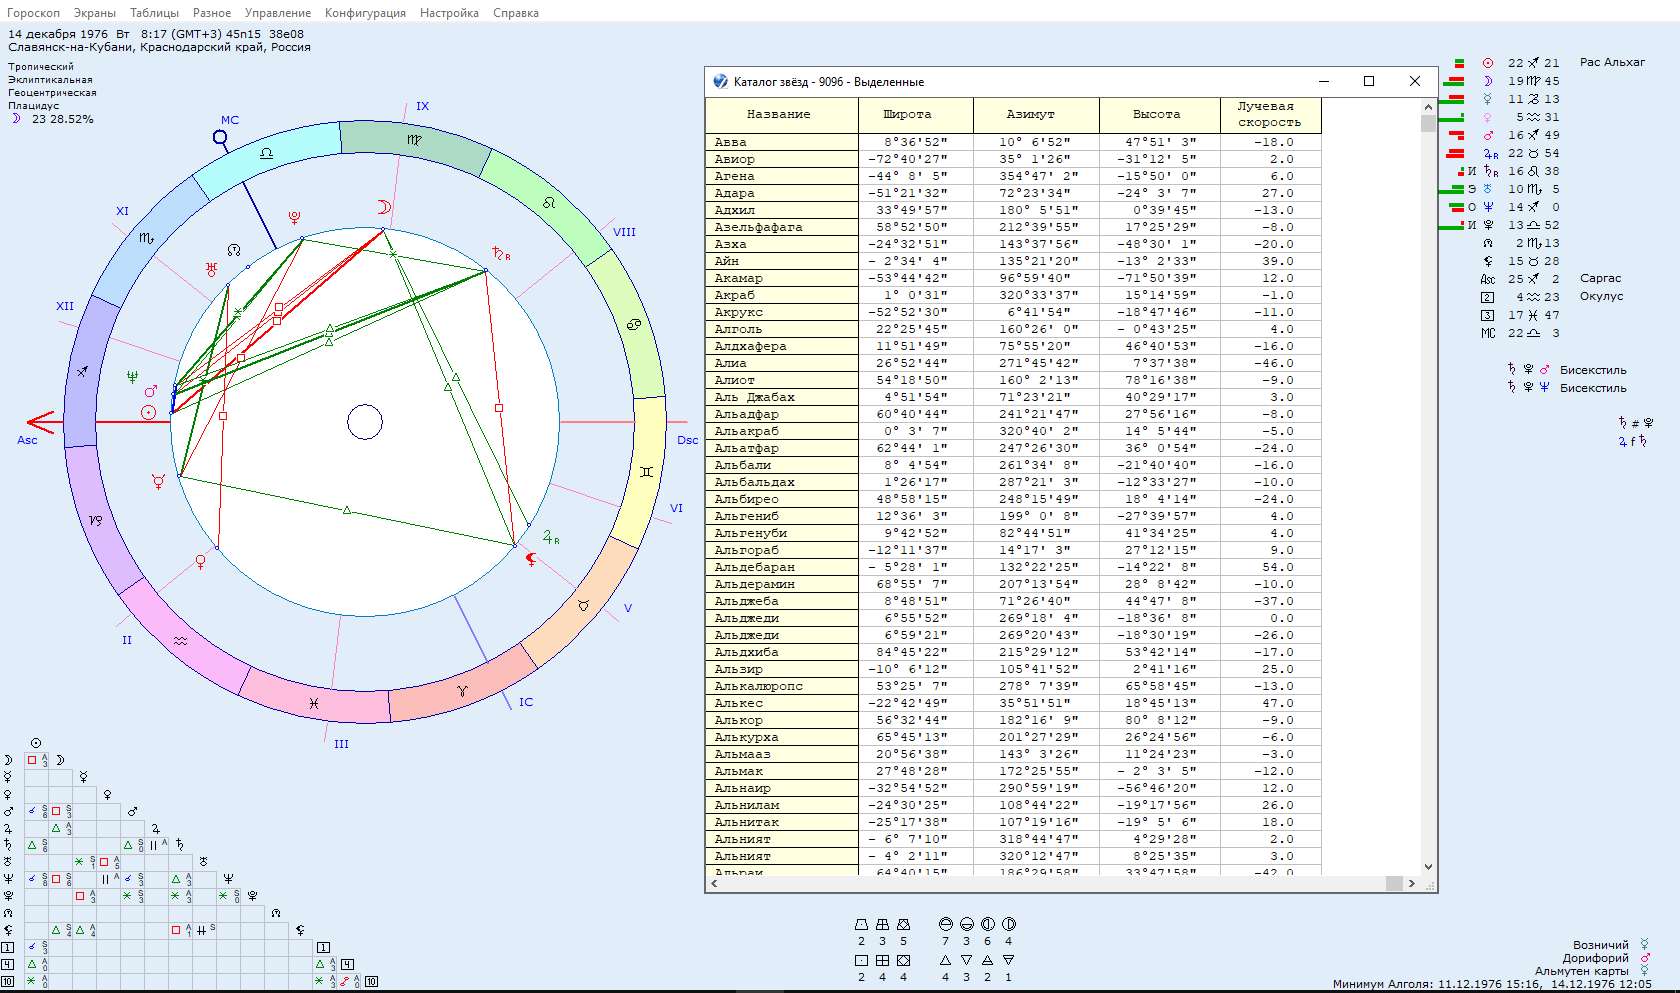Select the Taurus sign on zodiac ring
Screen dimensions: 1680x993
(583, 606)
